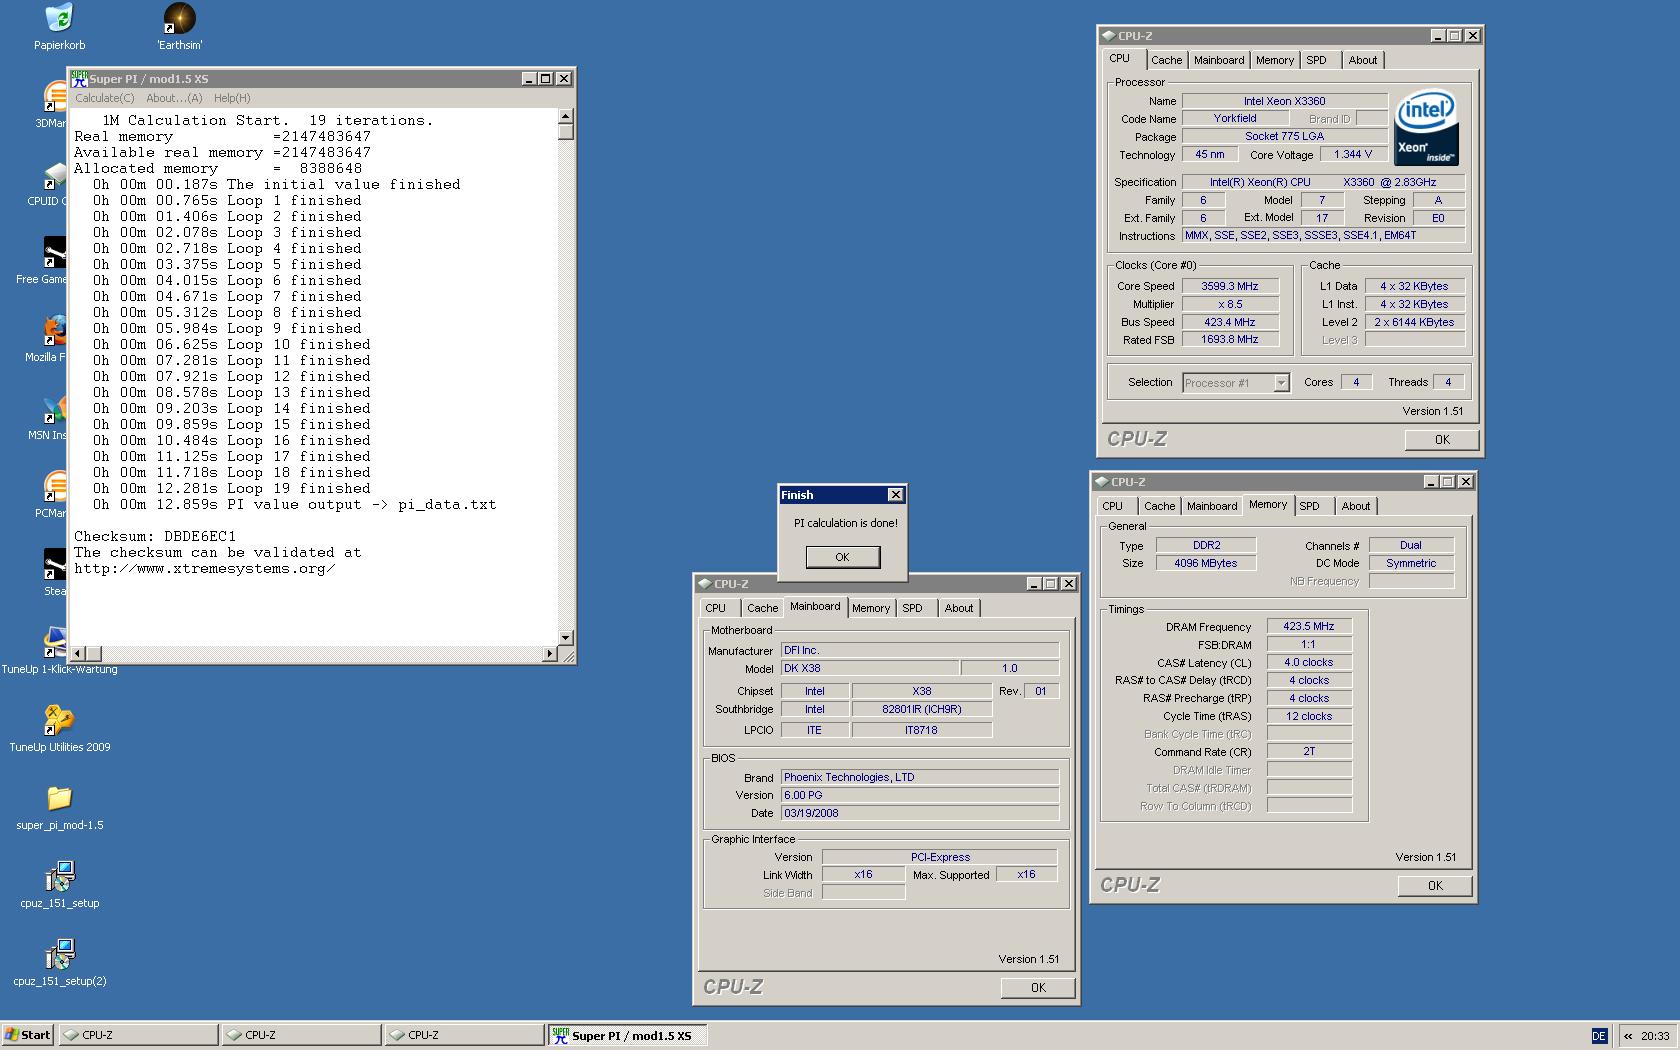Open the MSN installer desktop icon
Viewport: 1680px width, 1050px height.
coord(54,409)
